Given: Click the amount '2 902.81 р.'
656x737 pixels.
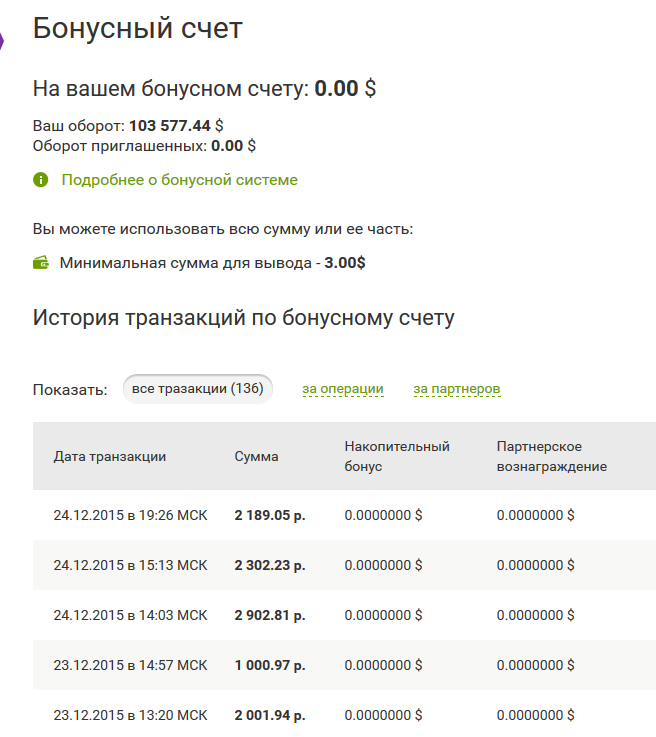Looking at the screenshot, I should click(x=270, y=615).
